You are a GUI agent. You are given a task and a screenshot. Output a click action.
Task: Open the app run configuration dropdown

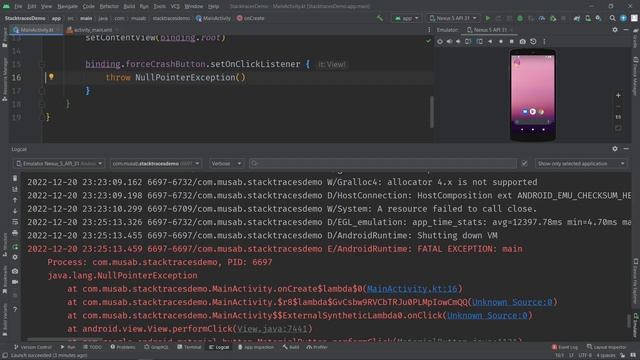pos(406,18)
